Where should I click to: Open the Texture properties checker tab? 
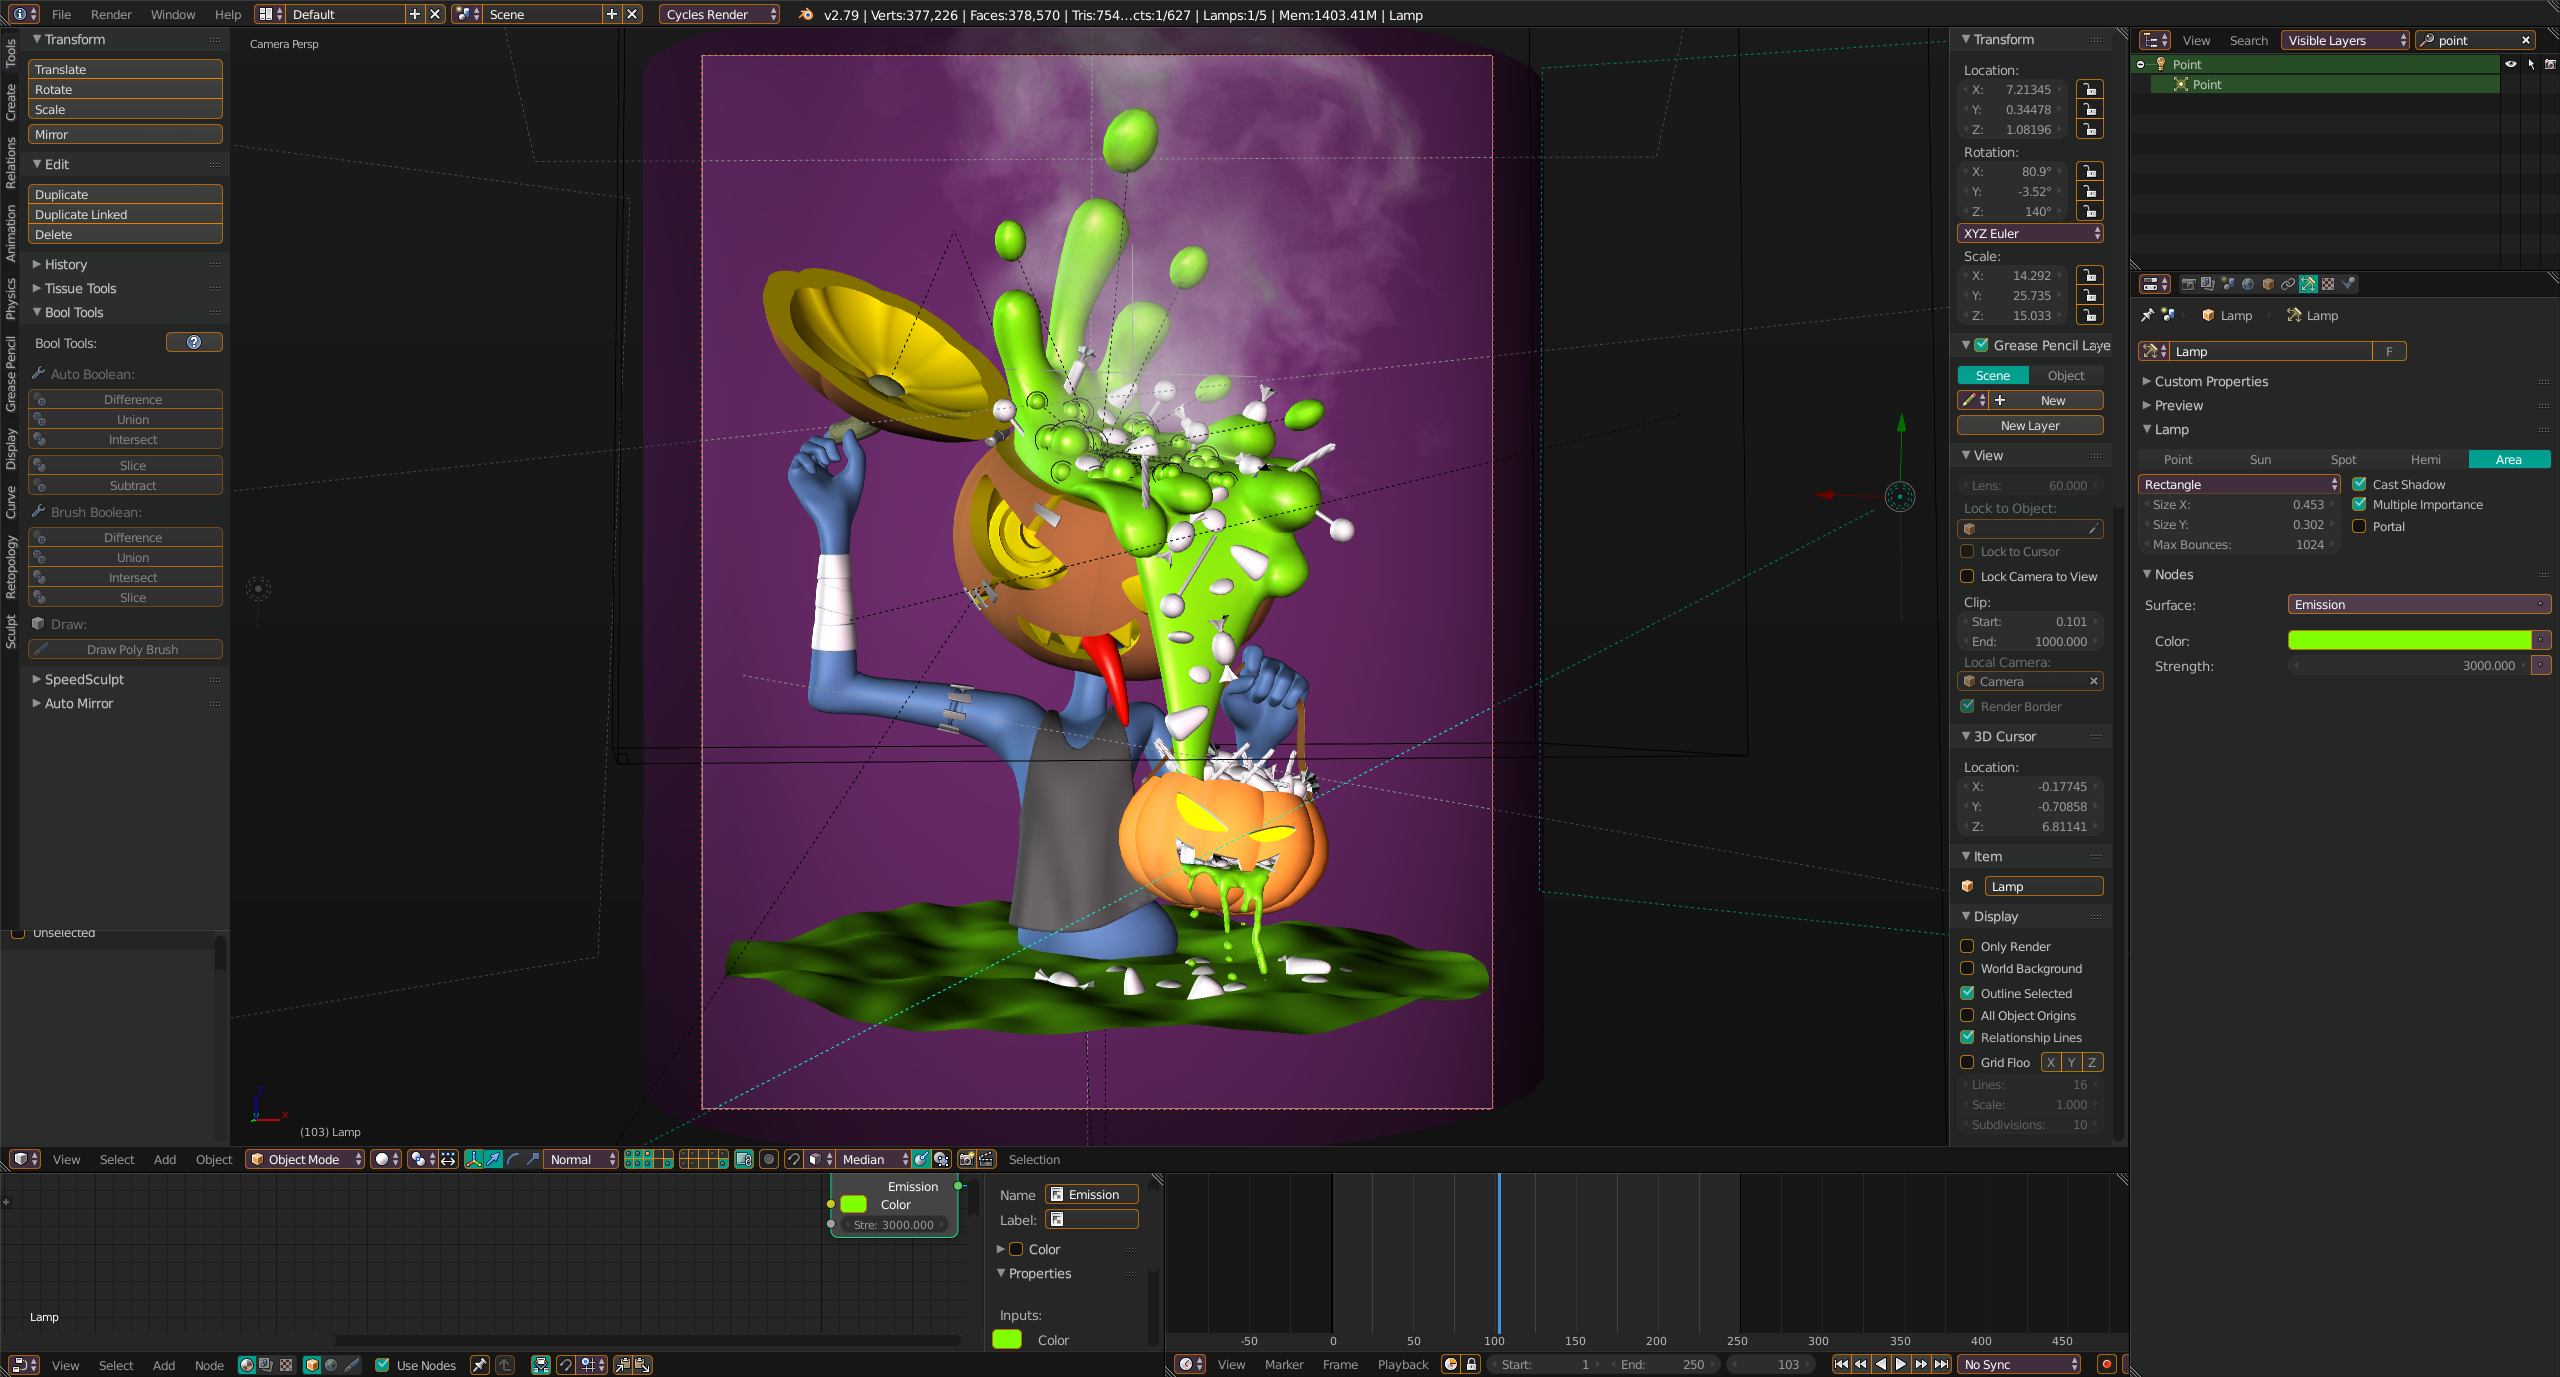(x=2328, y=284)
